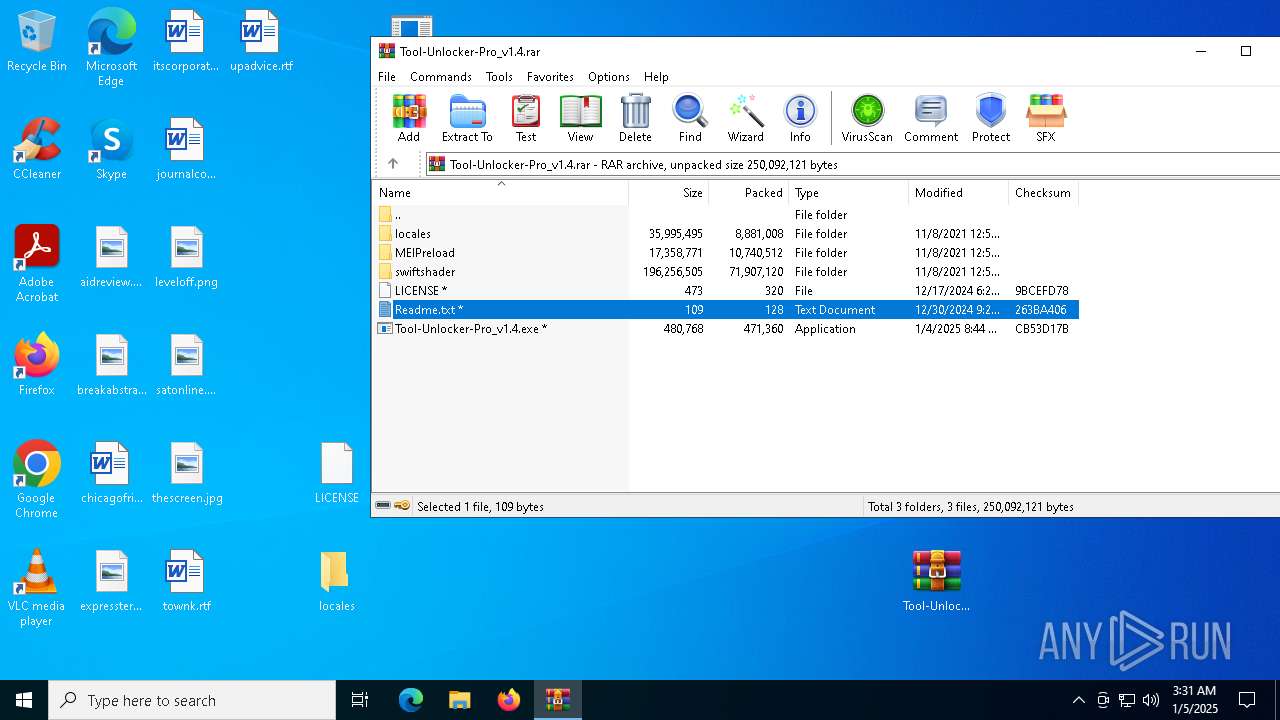1280x720 pixels.
Task: Click the key icon in the status bar
Action: click(x=402, y=506)
